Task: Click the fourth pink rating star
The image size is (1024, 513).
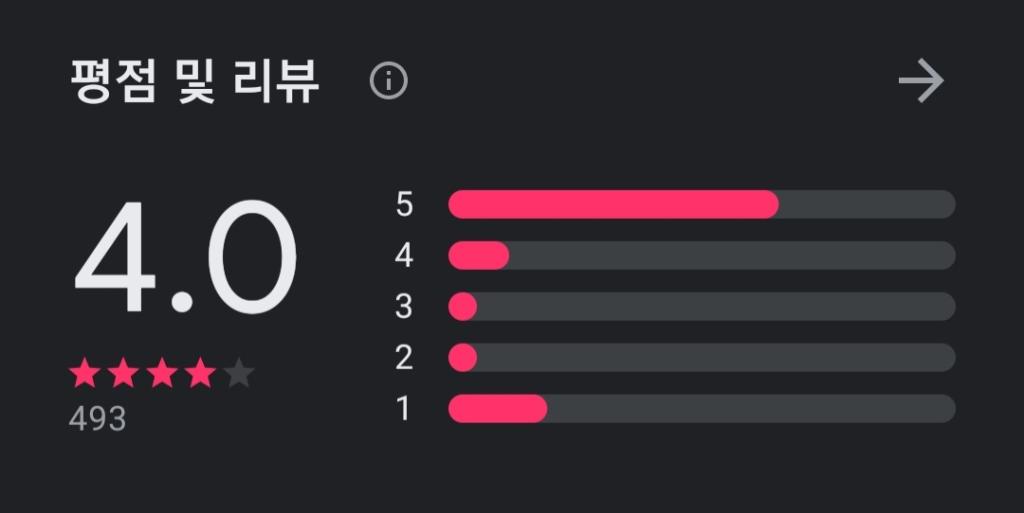Action: [200, 373]
